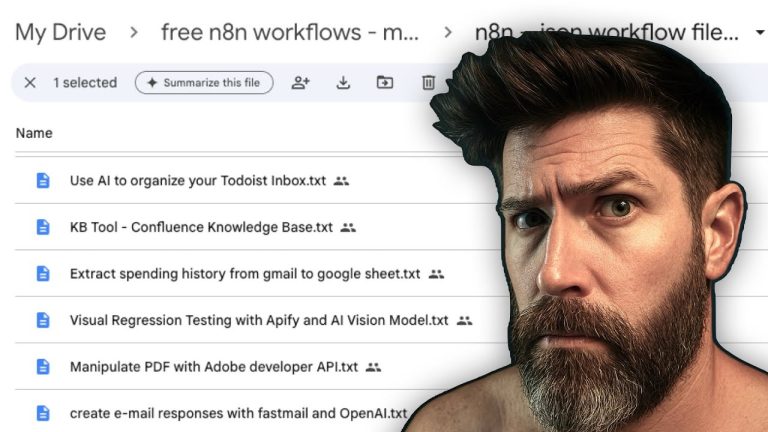This screenshot has width=768, height=432.
Task: Select KB Tool - Confluence Knowledge Base.txt
Action: pyautogui.click(x=201, y=227)
